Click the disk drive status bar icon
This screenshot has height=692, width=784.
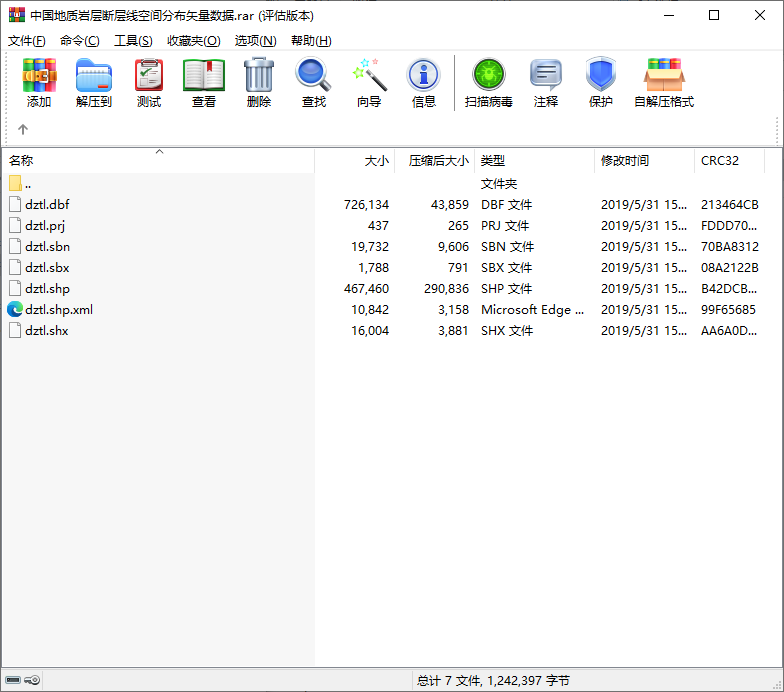click(13, 680)
